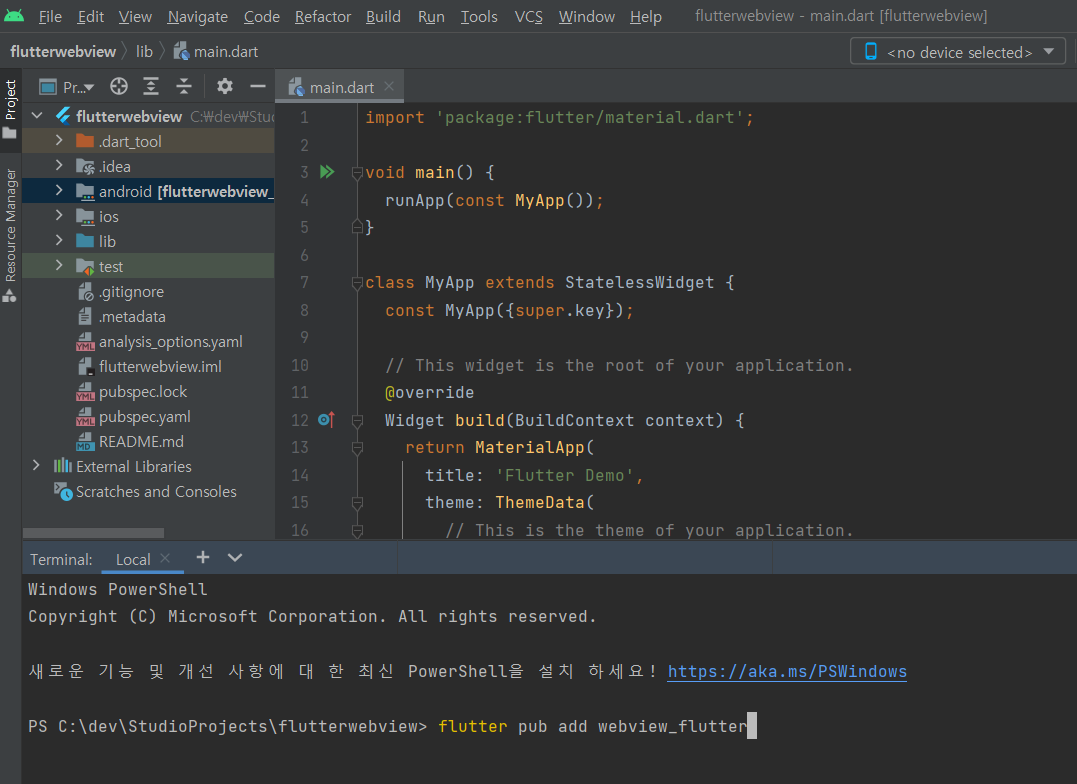Open the Resource Manager side panel
The width and height of the screenshot is (1077, 784).
10,235
